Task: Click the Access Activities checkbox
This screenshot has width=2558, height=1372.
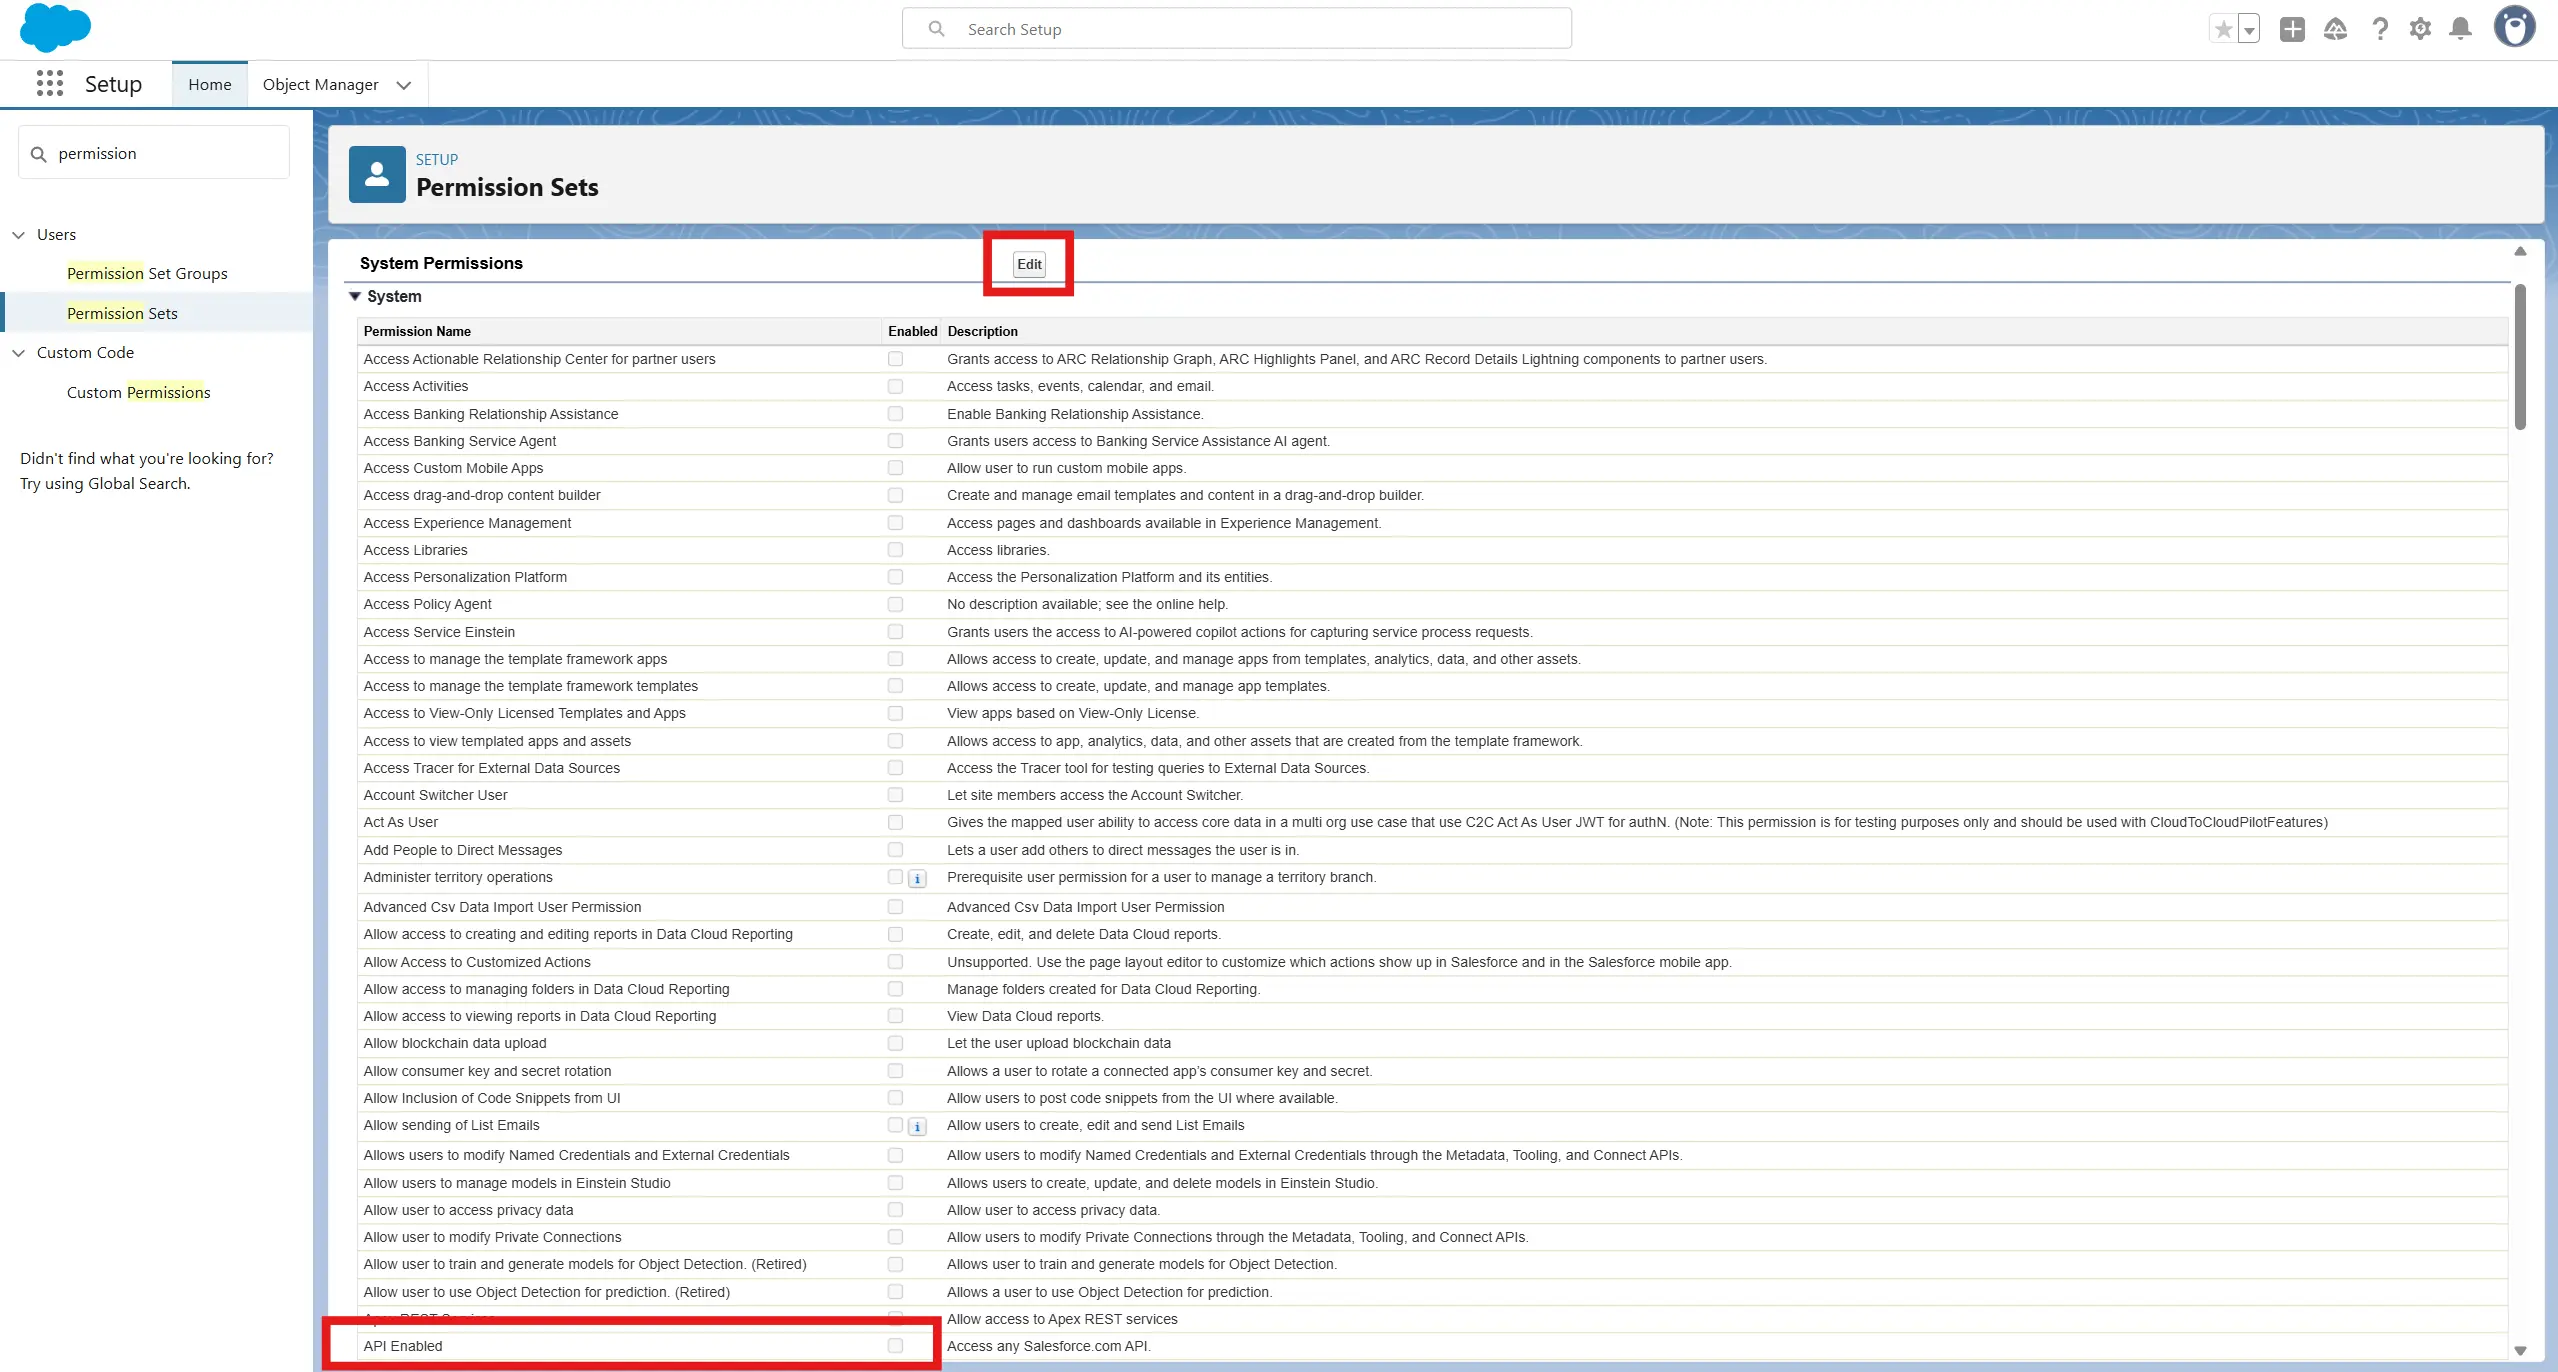Action: (895, 386)
